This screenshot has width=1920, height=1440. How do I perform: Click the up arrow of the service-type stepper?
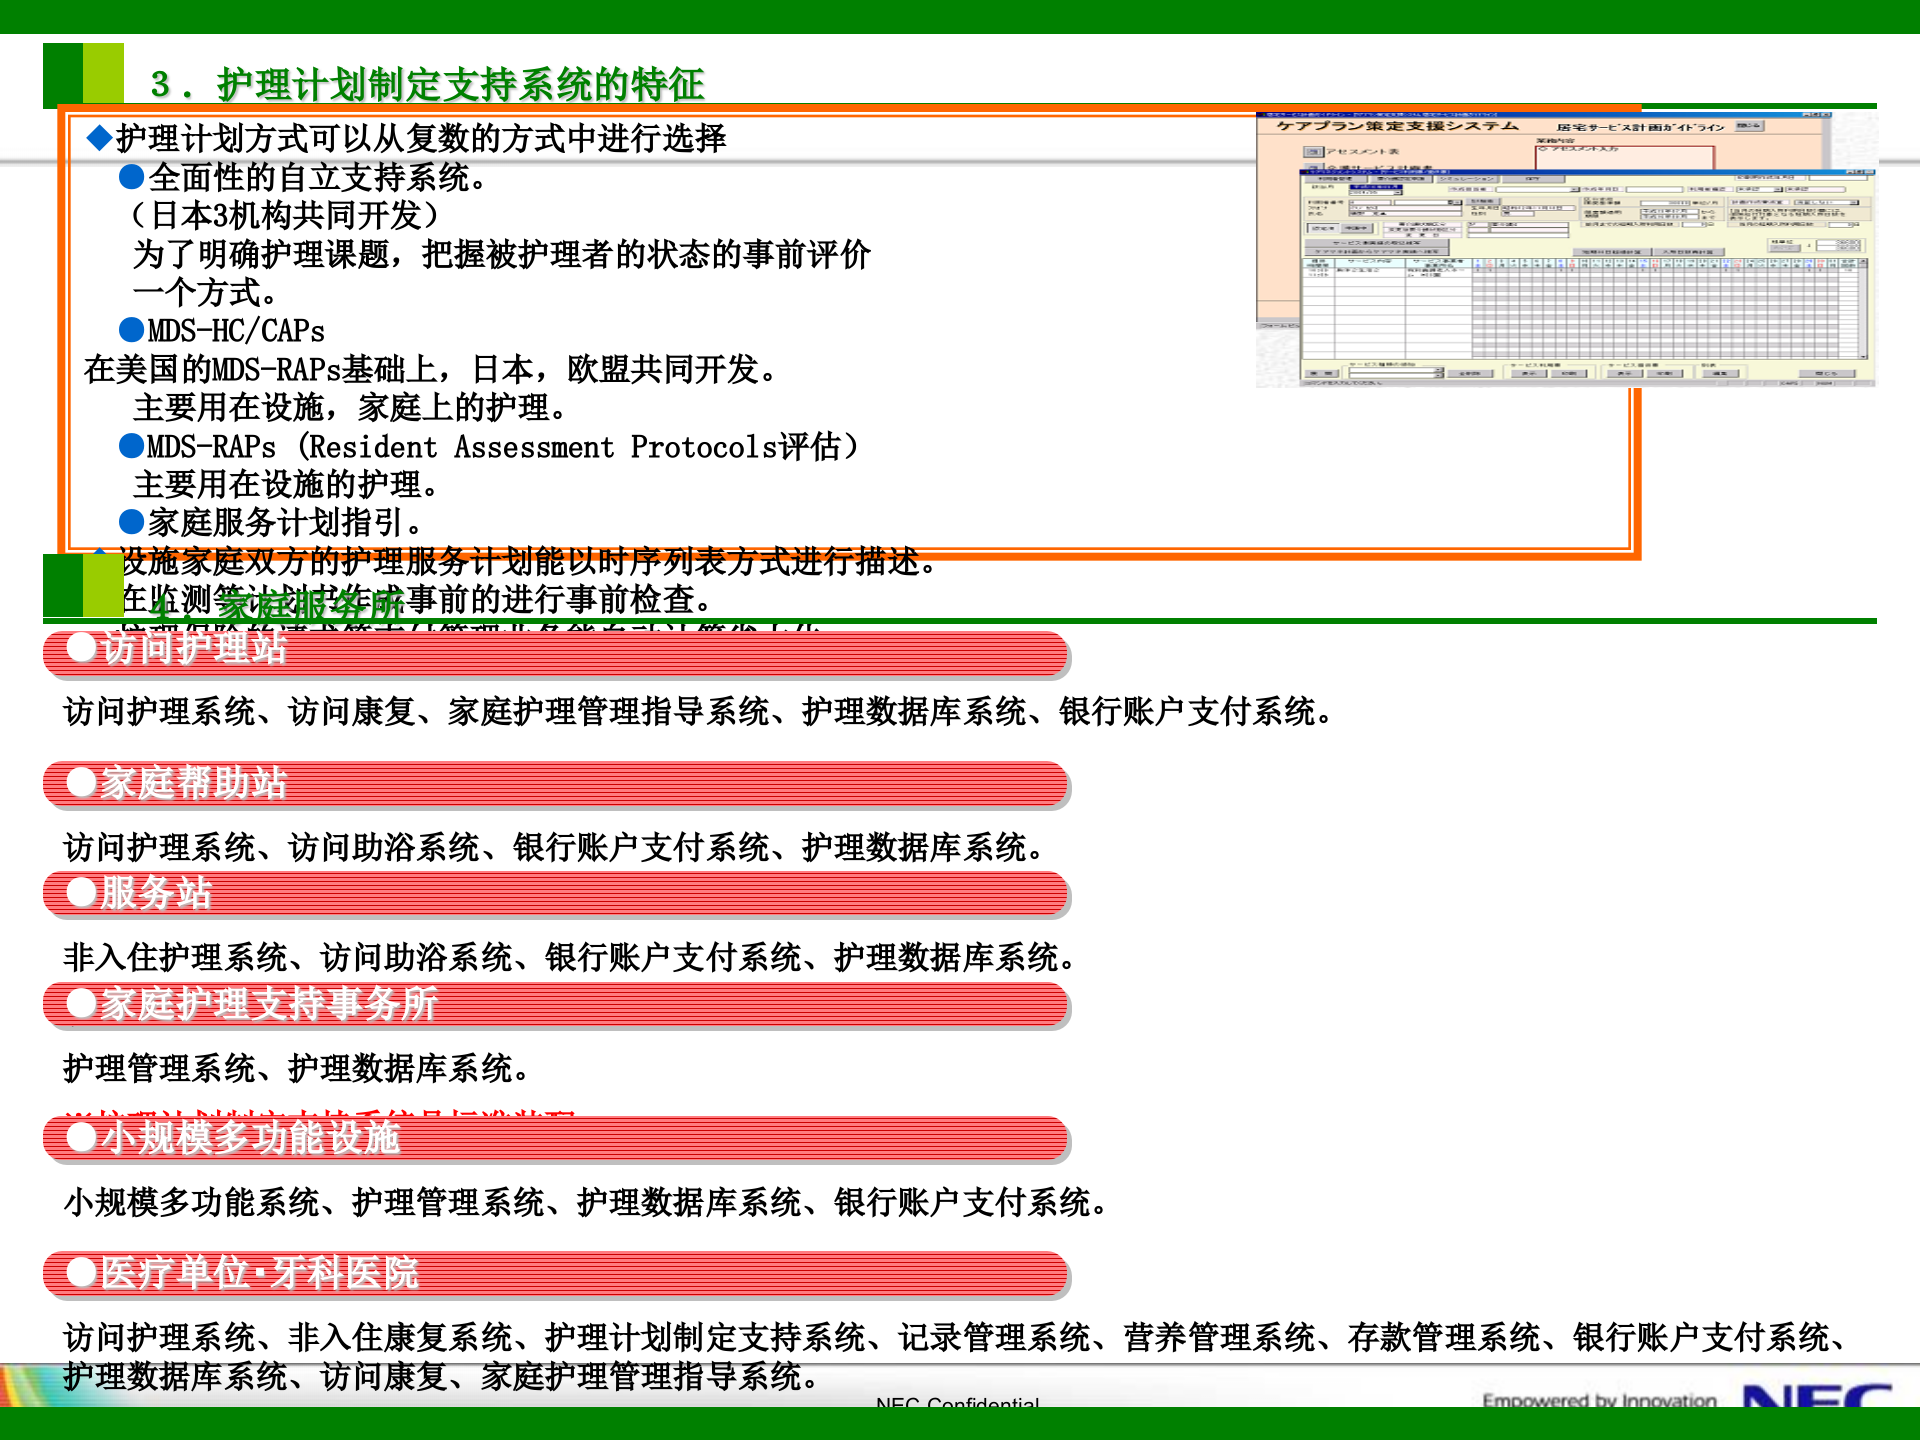point(1438,370)
